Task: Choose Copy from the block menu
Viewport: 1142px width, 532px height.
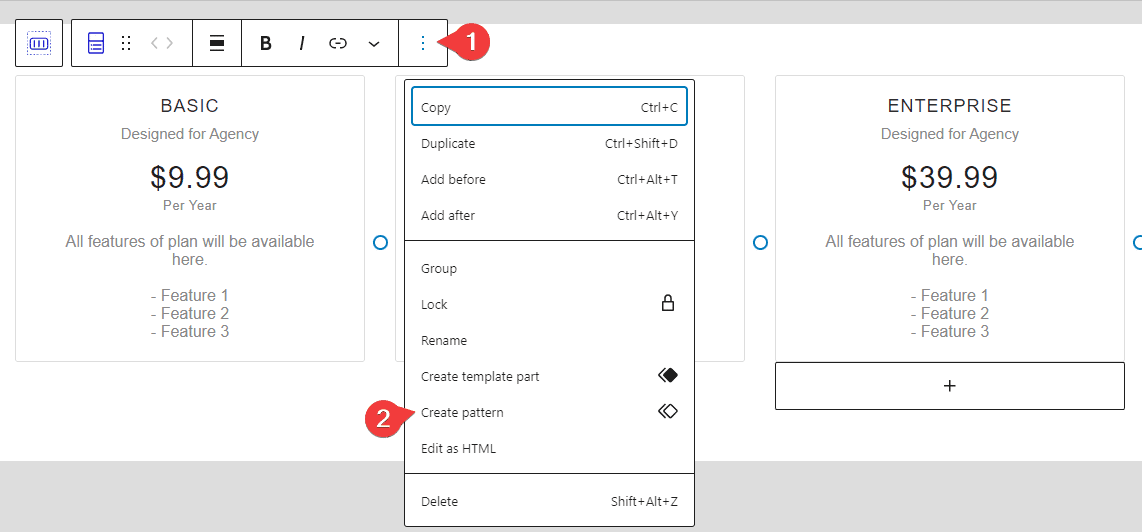Action: [x=549, y=107]
